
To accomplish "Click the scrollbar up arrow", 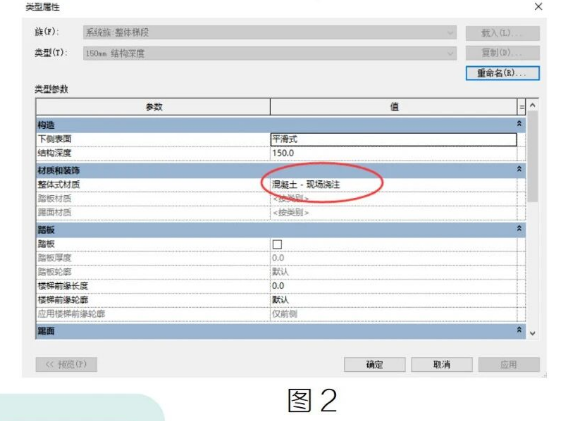I will pyautogui.click(x=533, y=105).
